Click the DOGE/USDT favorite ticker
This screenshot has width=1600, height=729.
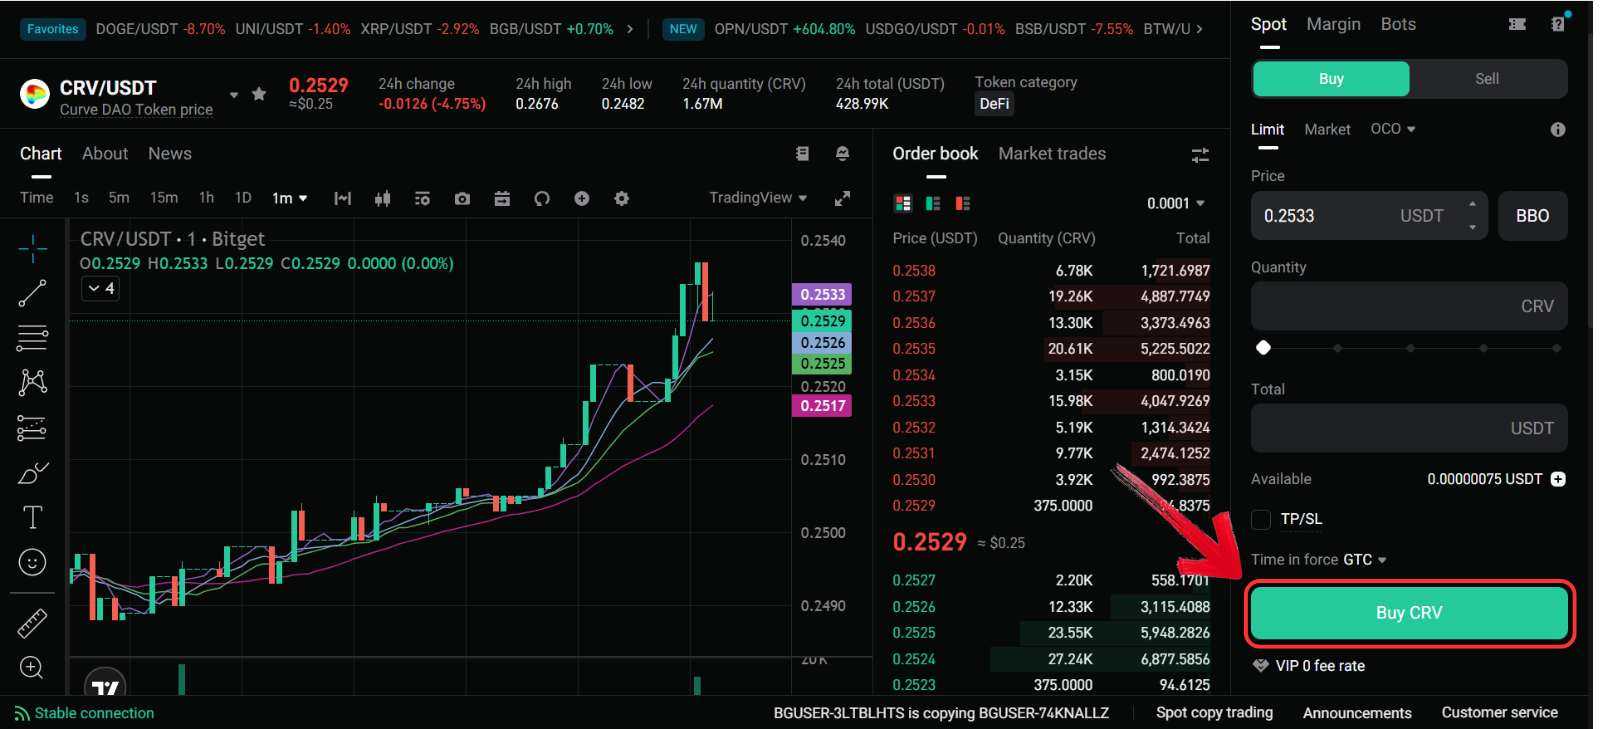coord(160,29)
